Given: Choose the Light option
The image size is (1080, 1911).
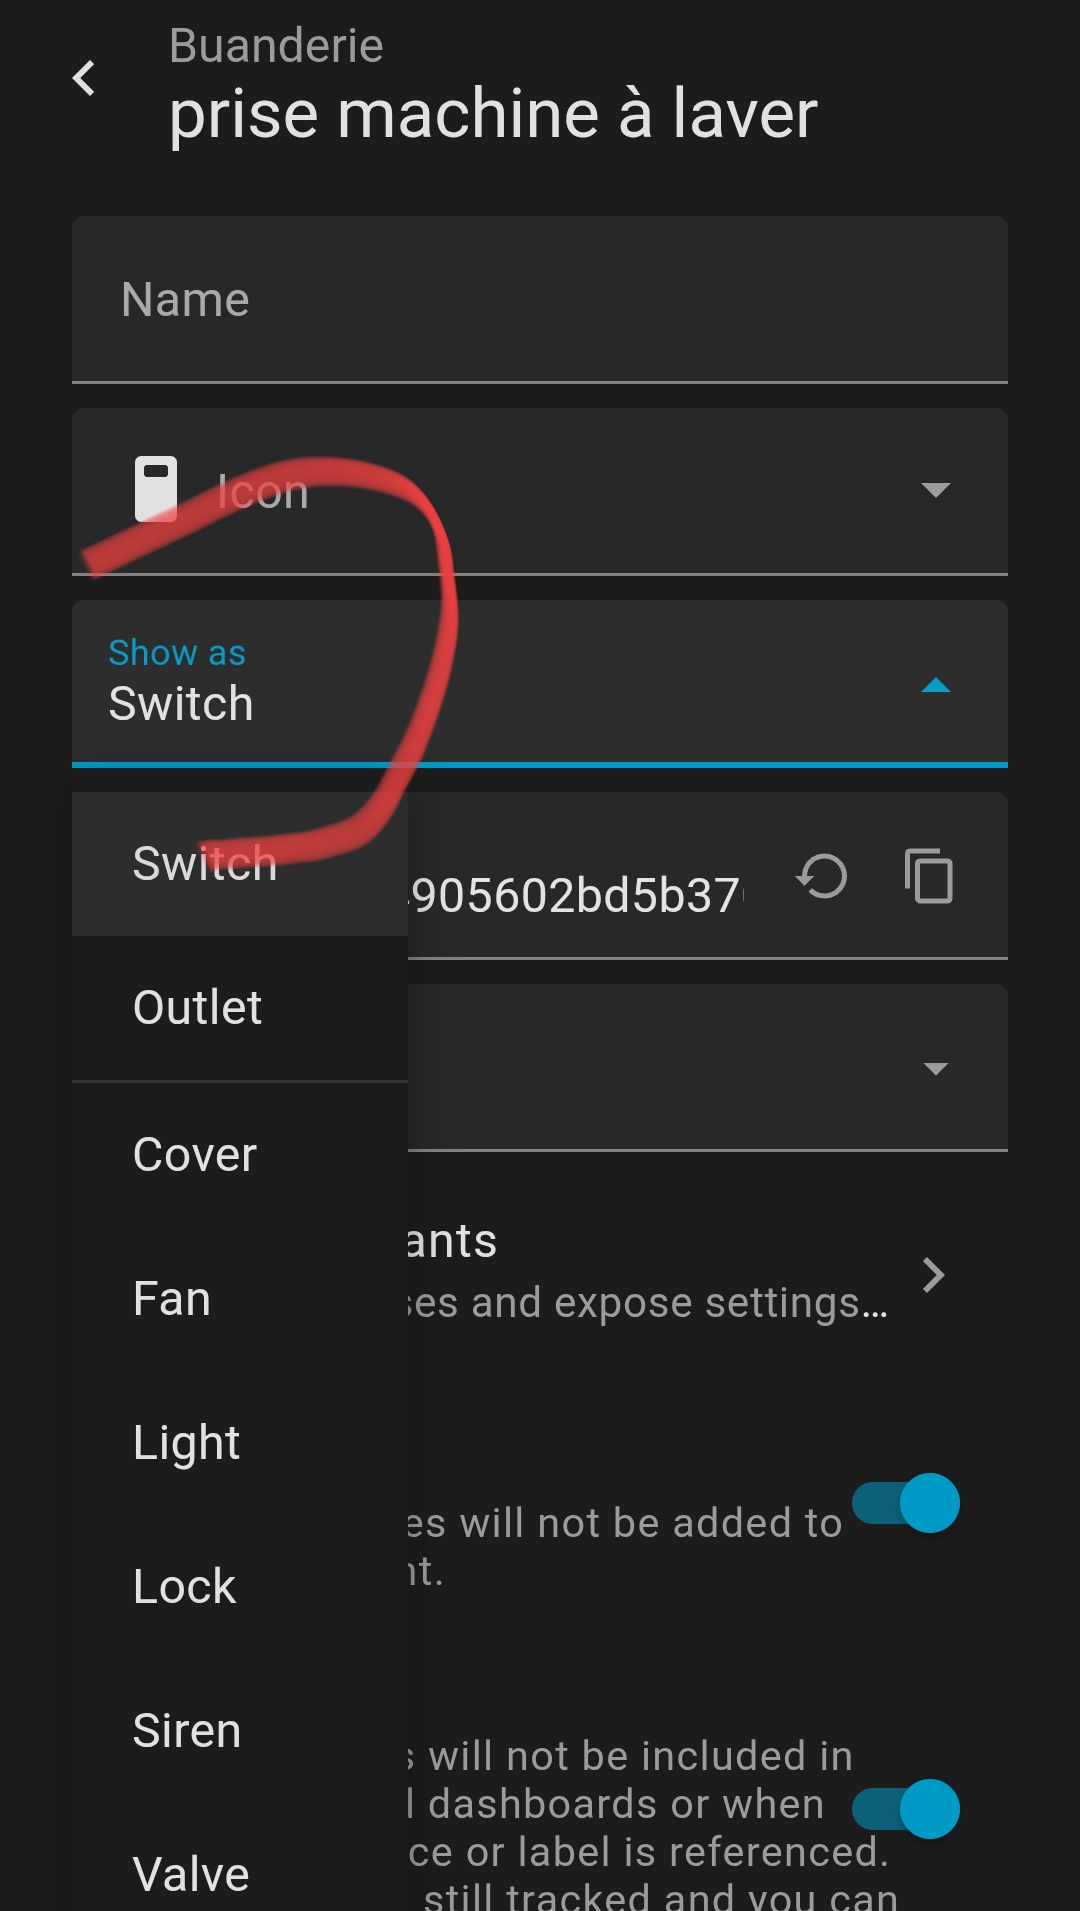Looking at the screenshot, I should click(240, 1443).
